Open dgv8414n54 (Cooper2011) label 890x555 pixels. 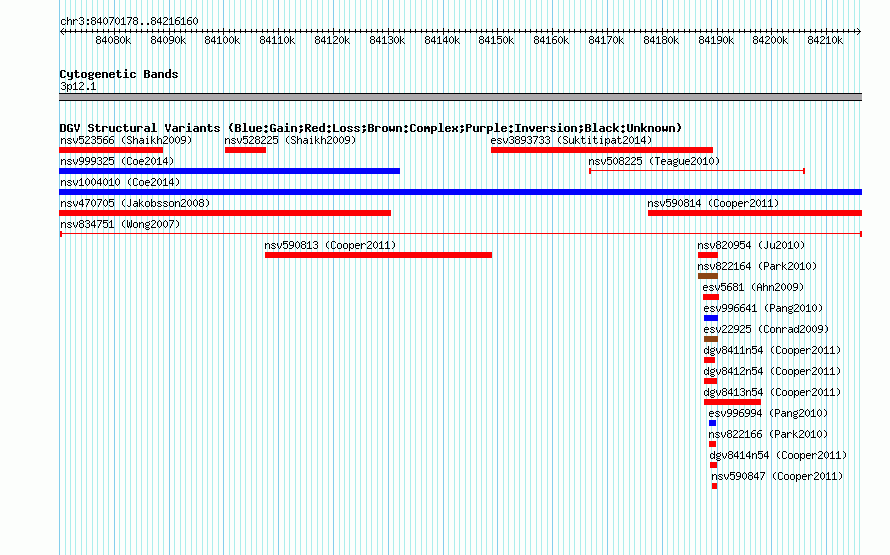click(x=778, y=455)
